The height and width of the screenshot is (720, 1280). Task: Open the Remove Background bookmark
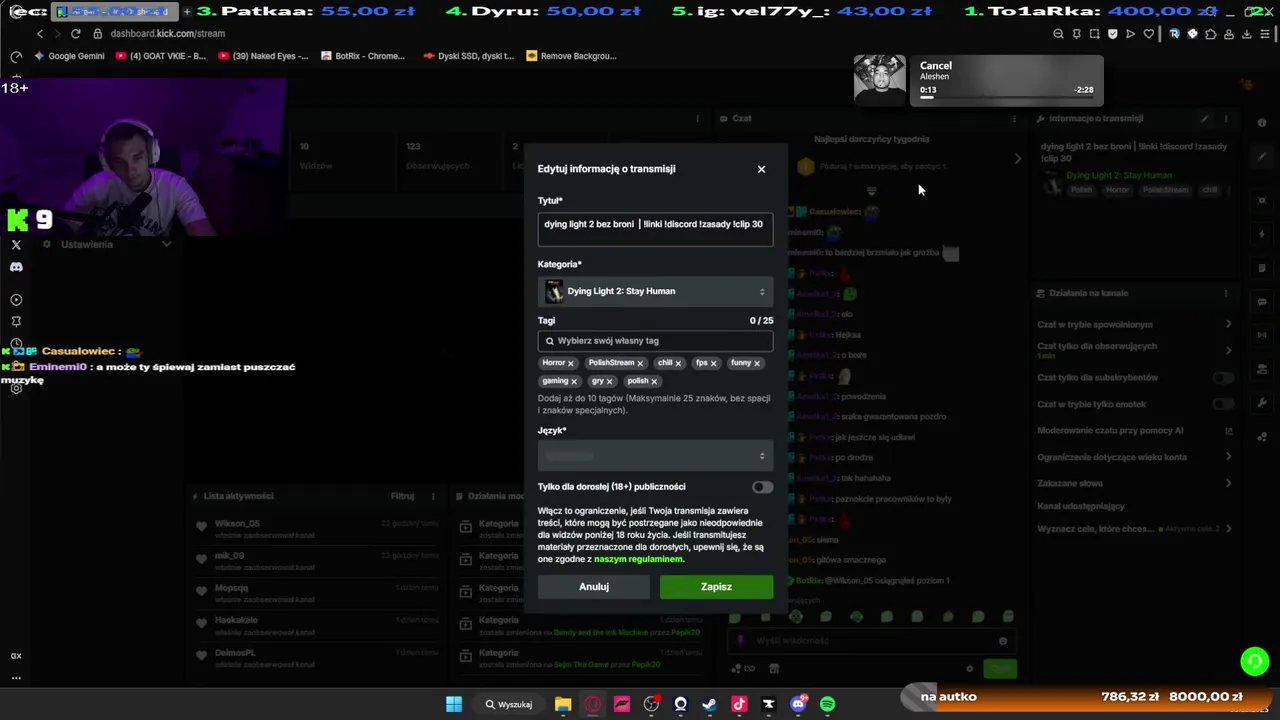click(571, 56)
